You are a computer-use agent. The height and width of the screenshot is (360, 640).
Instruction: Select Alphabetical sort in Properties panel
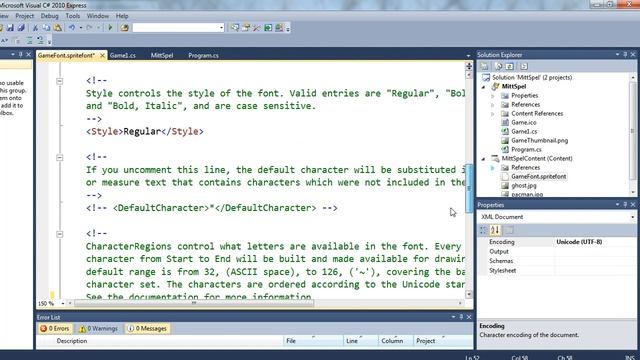point(495,230)
